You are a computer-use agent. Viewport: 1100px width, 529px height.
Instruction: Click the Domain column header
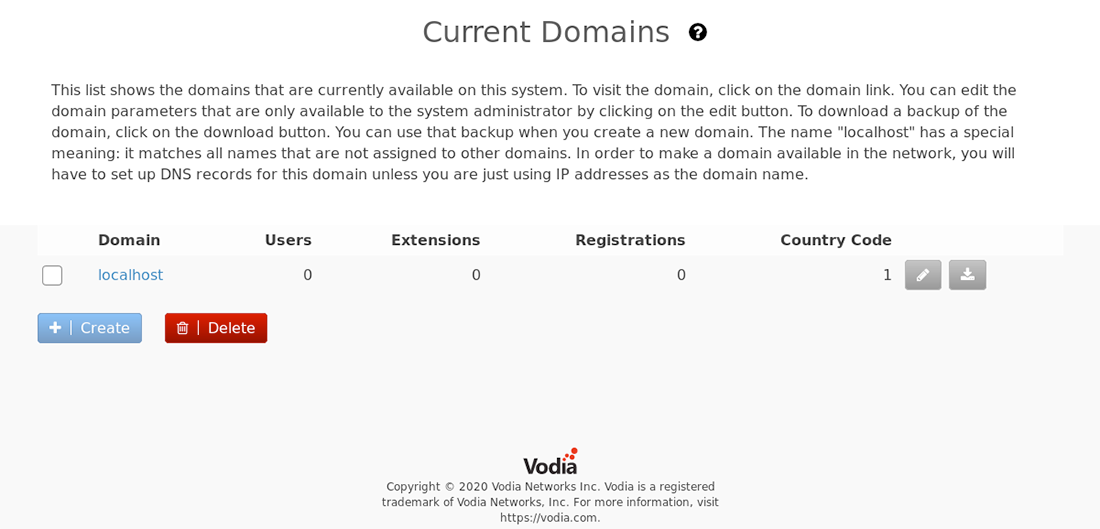click(129, 240)
